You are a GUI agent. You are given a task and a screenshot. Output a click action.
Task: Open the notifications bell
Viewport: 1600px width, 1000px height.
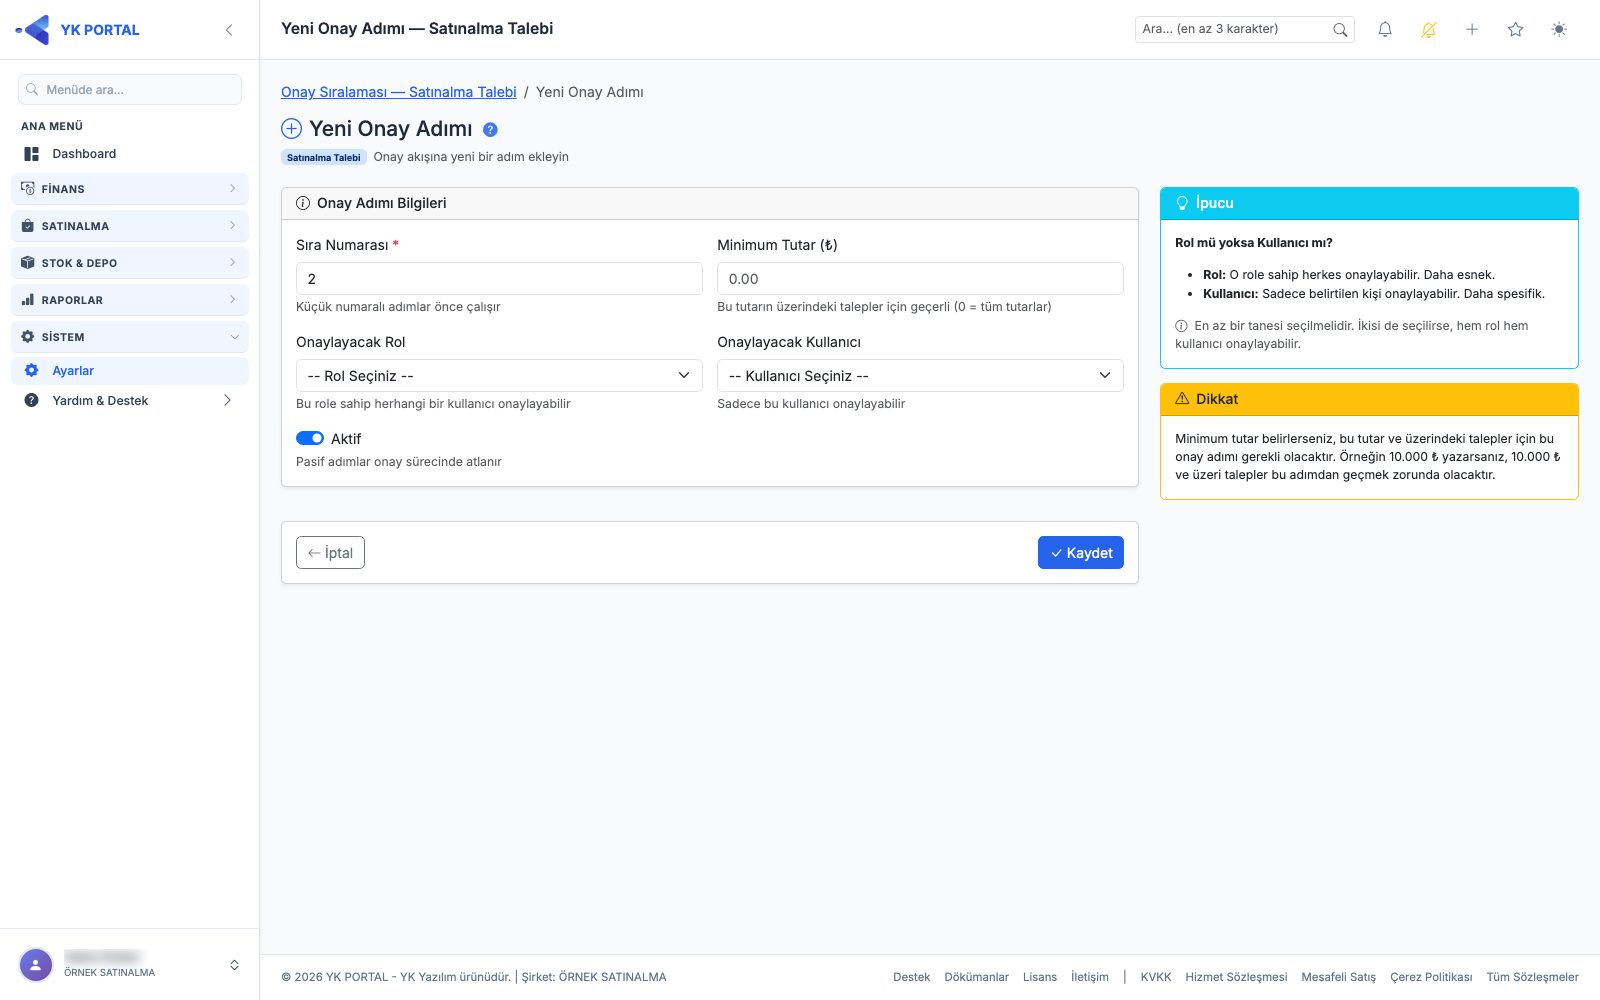(1385, 30)
